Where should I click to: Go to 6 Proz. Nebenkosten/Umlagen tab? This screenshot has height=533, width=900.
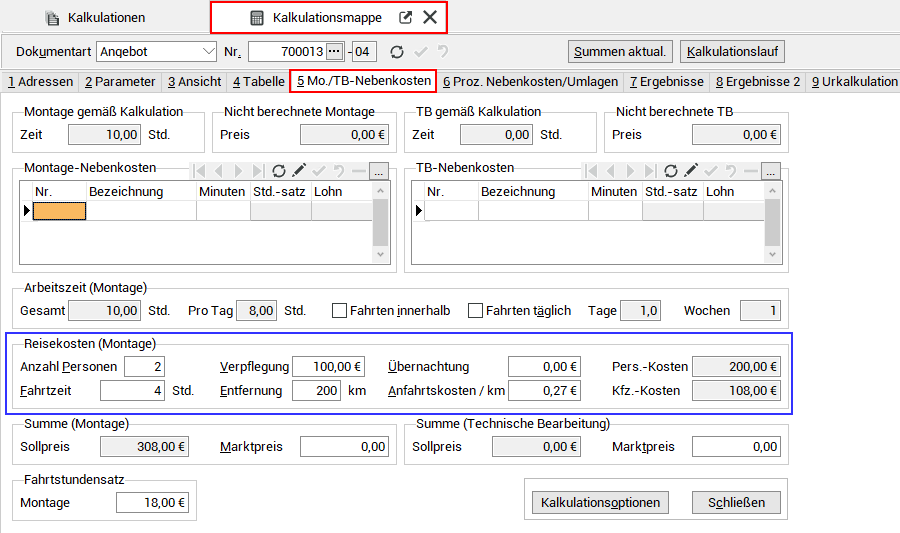tap(530, 82)
